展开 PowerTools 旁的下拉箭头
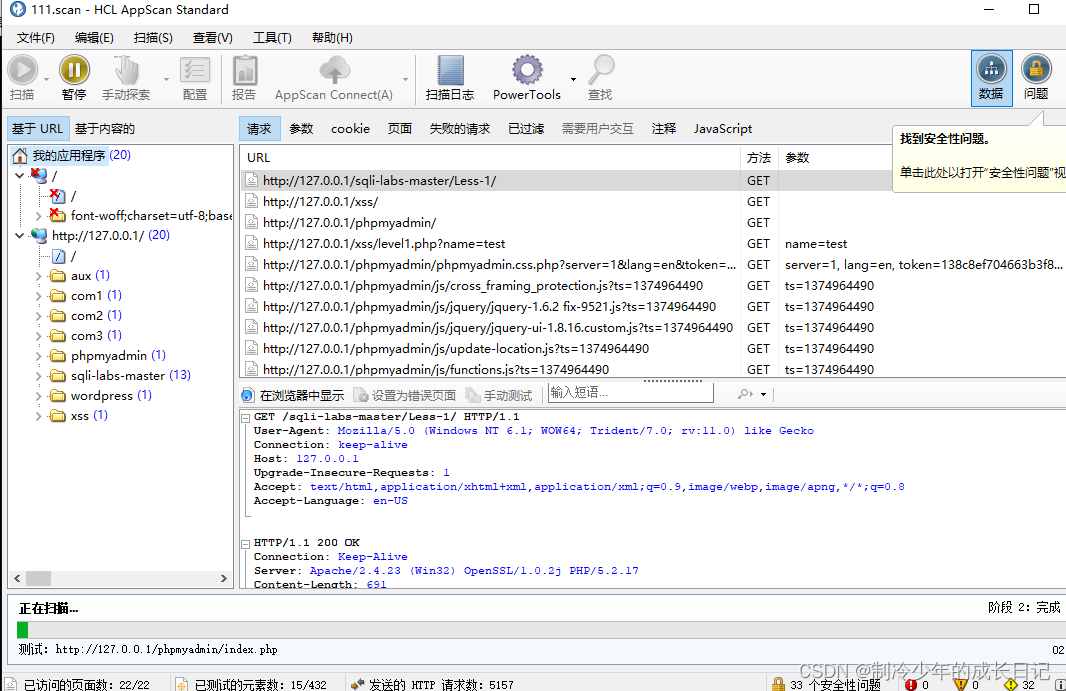This screenshot has height=691, width=1066. coord(571,78)
